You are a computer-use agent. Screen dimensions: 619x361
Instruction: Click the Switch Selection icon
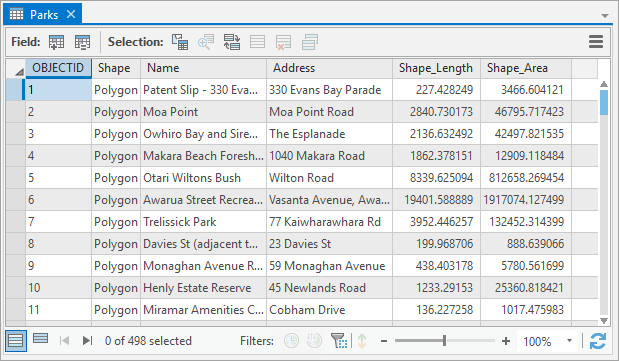[x=232, y=41]
